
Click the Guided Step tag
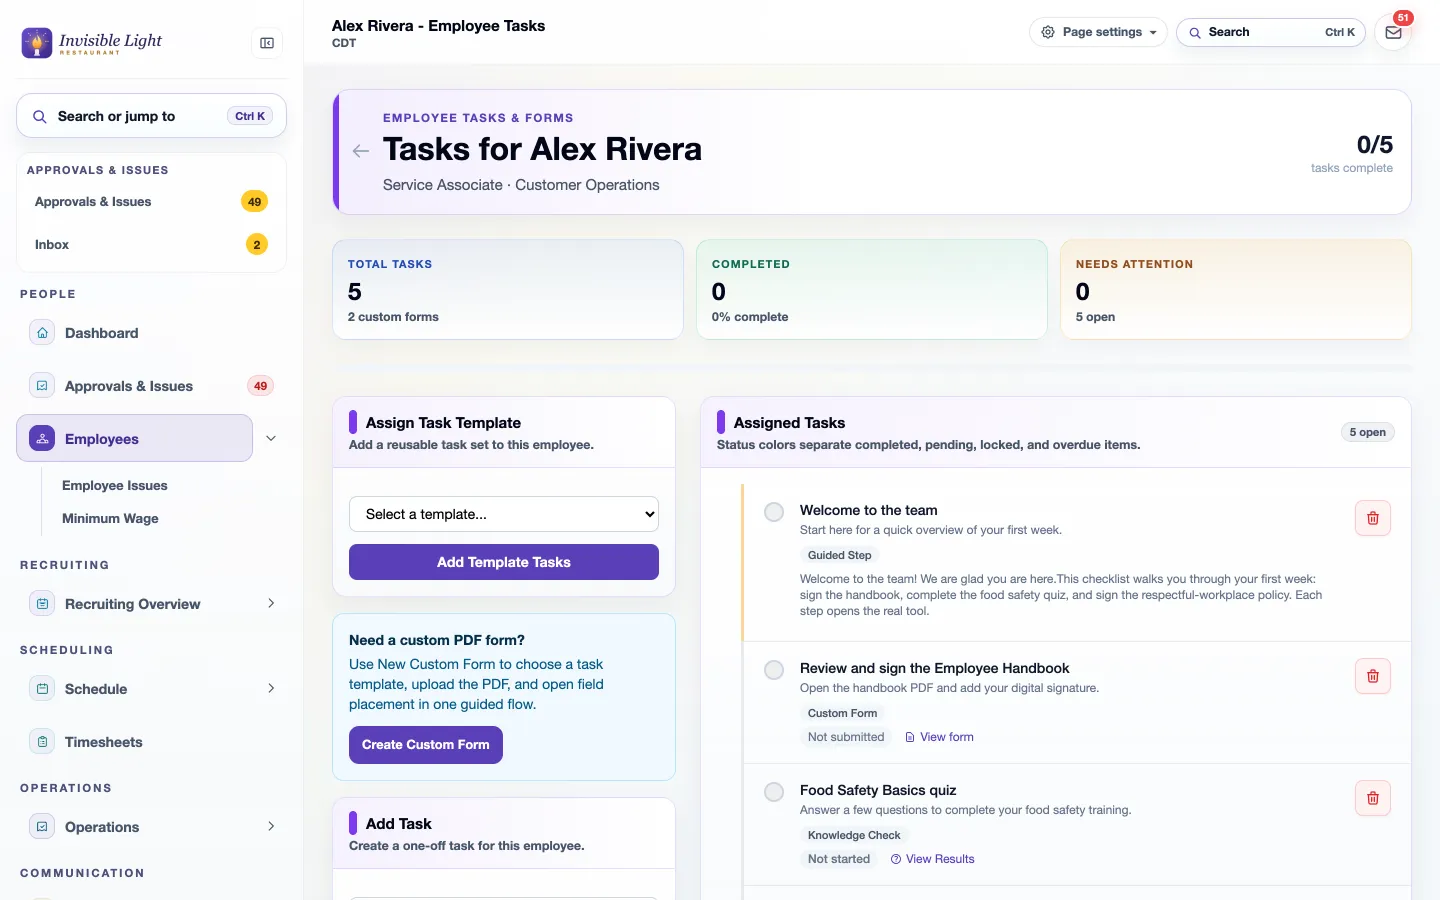tap(840, 555)
